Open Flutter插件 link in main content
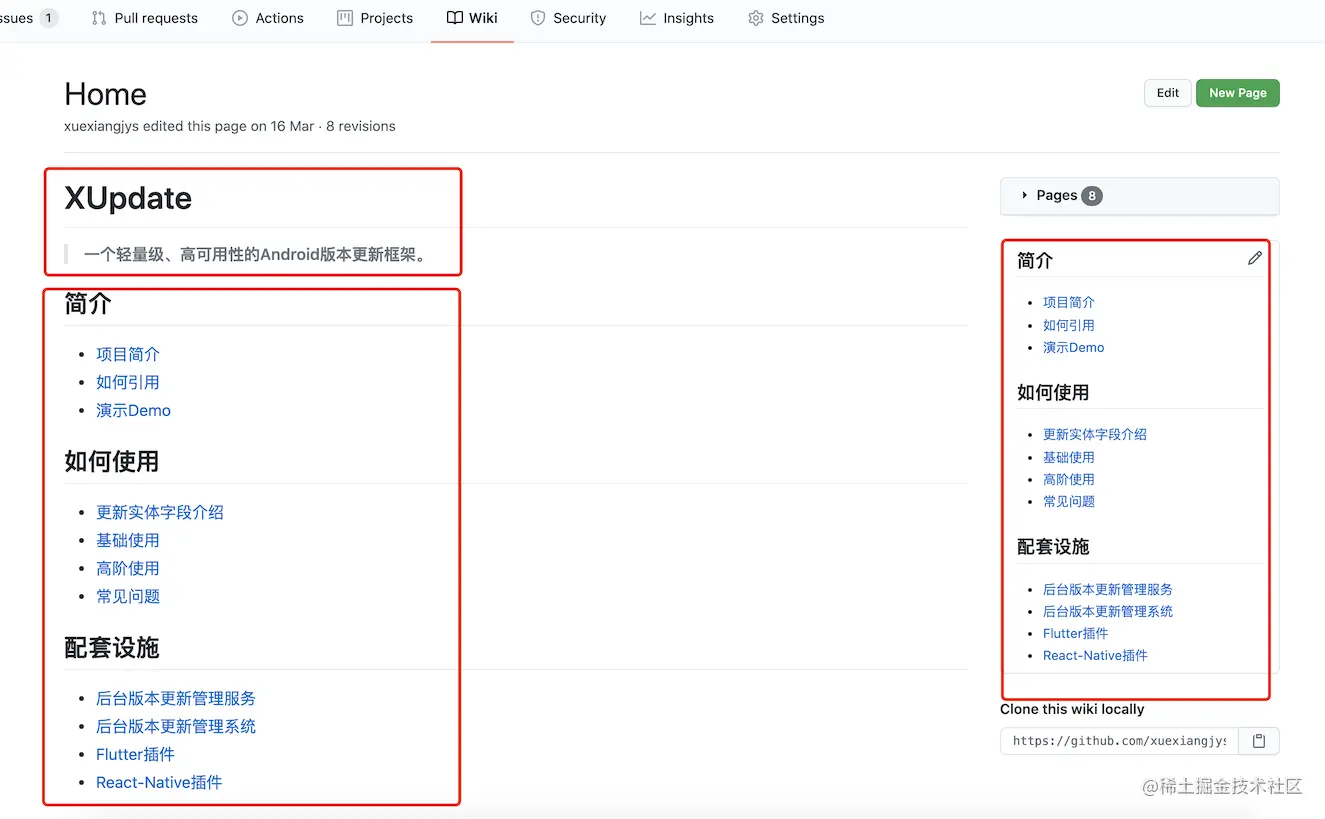Viewport: 1325px width, 819px height. (x=135, y=754)
